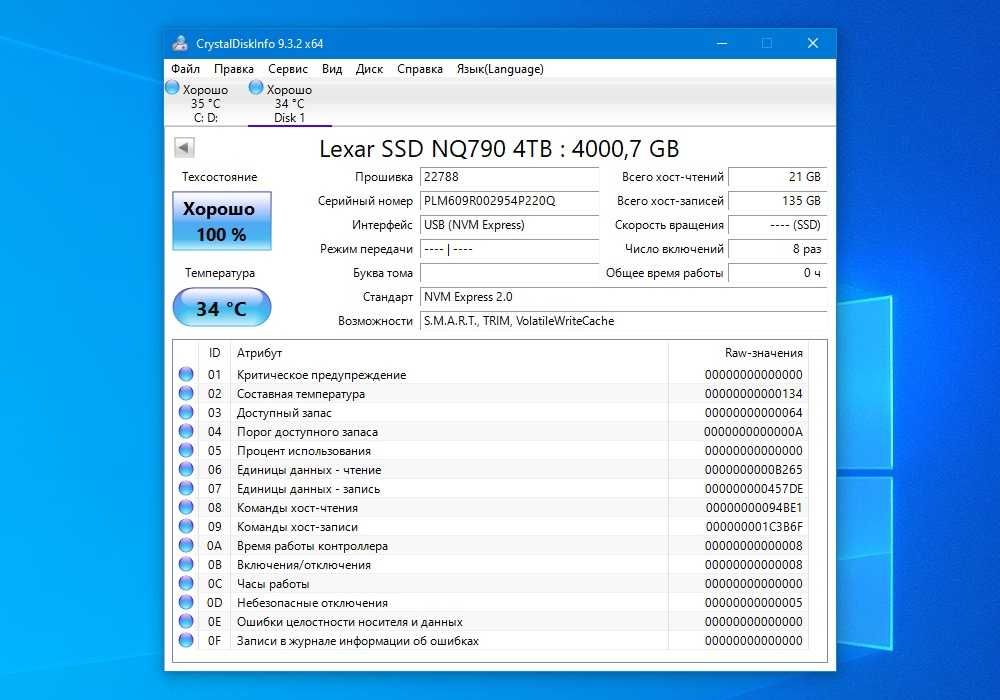Click the Хорошо 100 % health status button
This screenshot has width=1000, height=700.
point(222,221)
